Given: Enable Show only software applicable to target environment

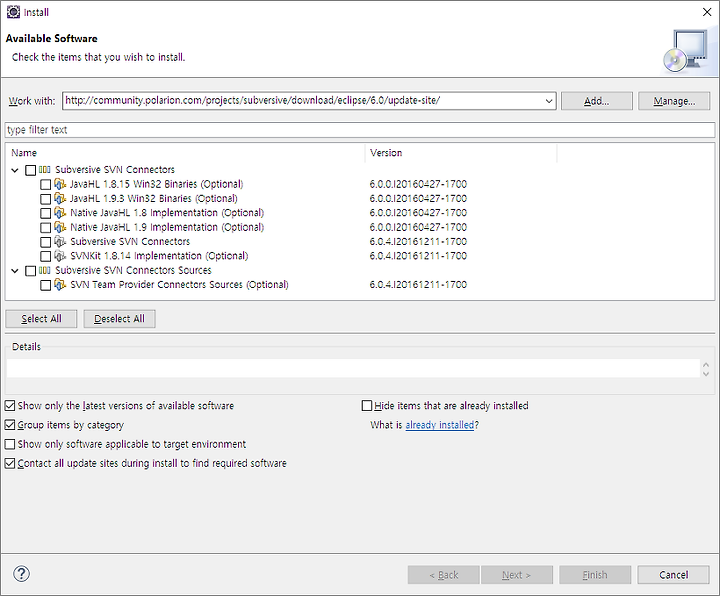Looking at the screenshot, I should pos(10,444).
